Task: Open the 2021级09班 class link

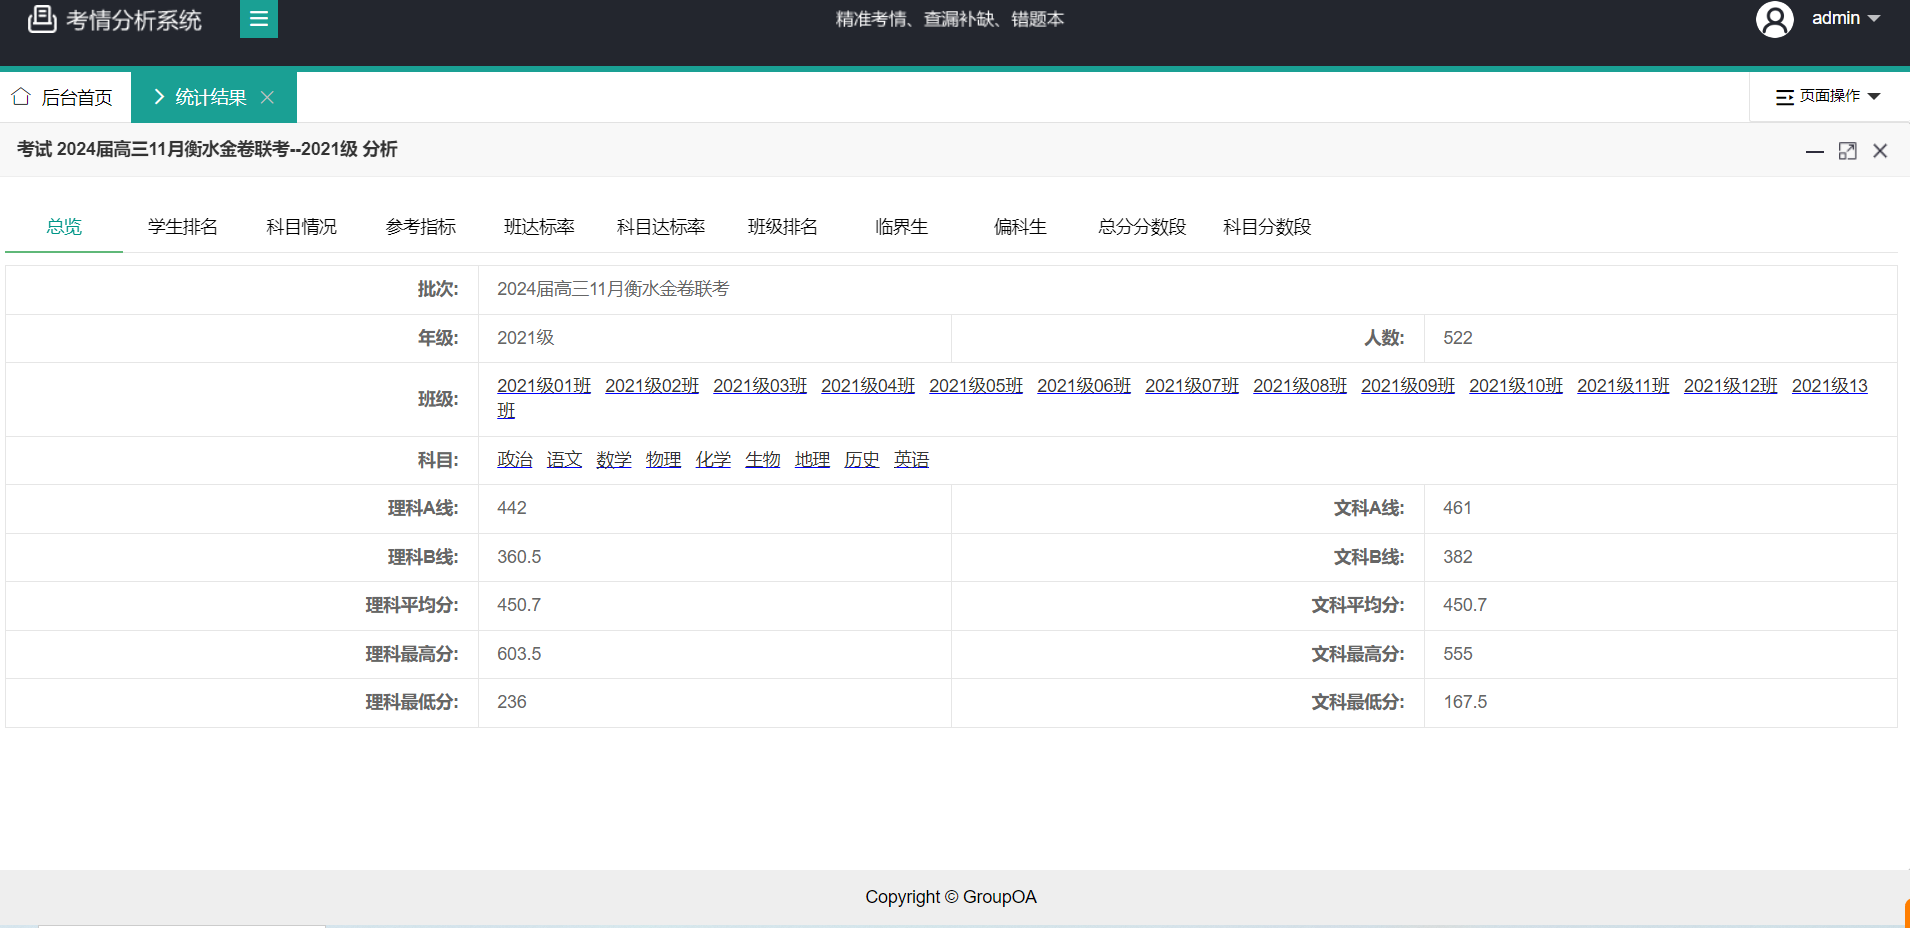Action: (1408, 386)
